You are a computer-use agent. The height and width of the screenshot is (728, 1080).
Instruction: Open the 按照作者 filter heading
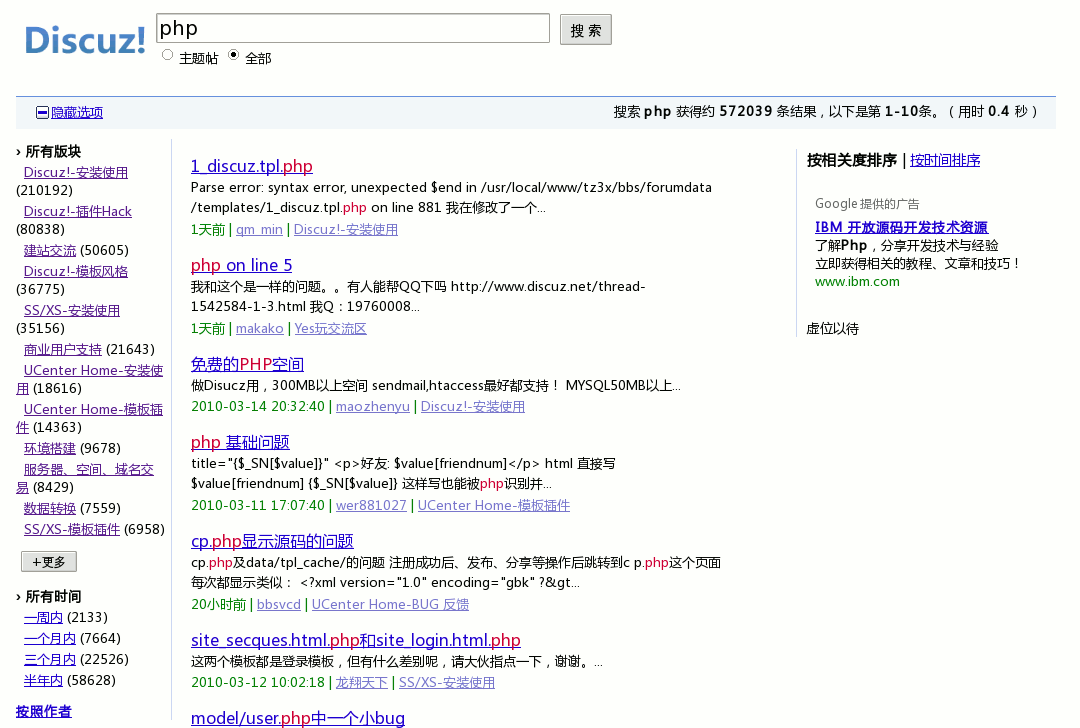click(43, 711)
